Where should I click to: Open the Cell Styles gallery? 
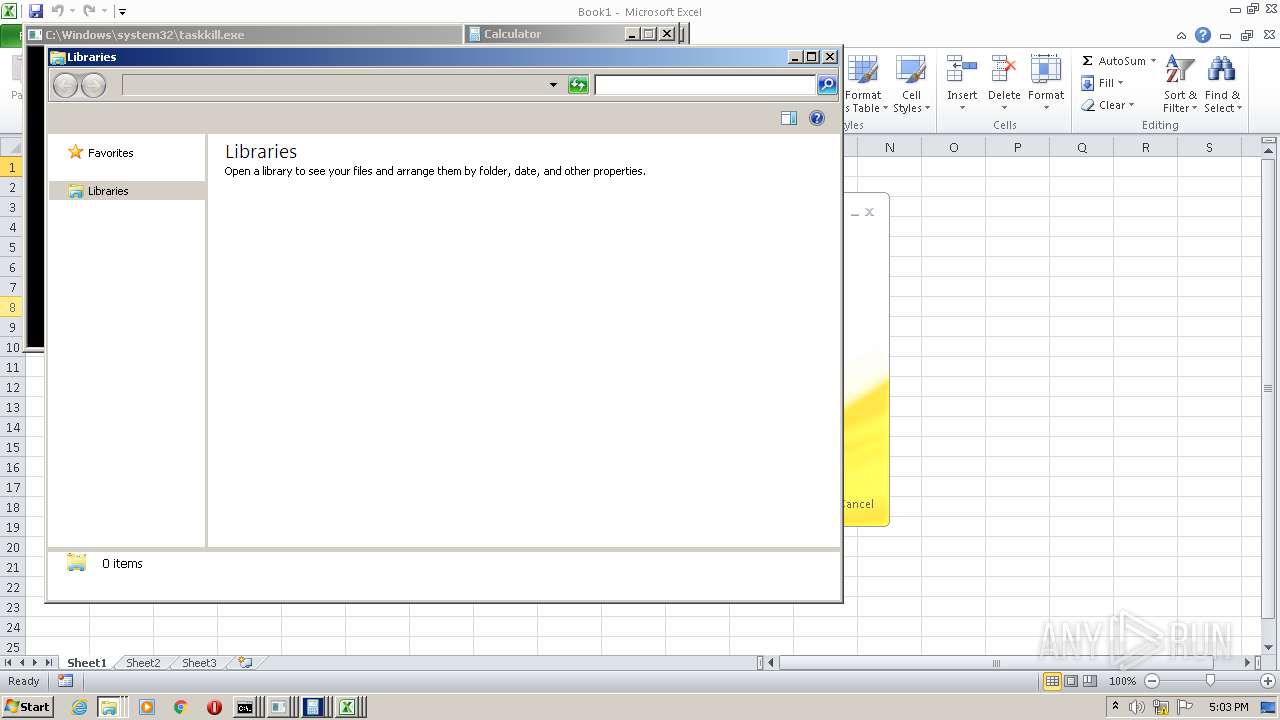click(x=911, y=85)
